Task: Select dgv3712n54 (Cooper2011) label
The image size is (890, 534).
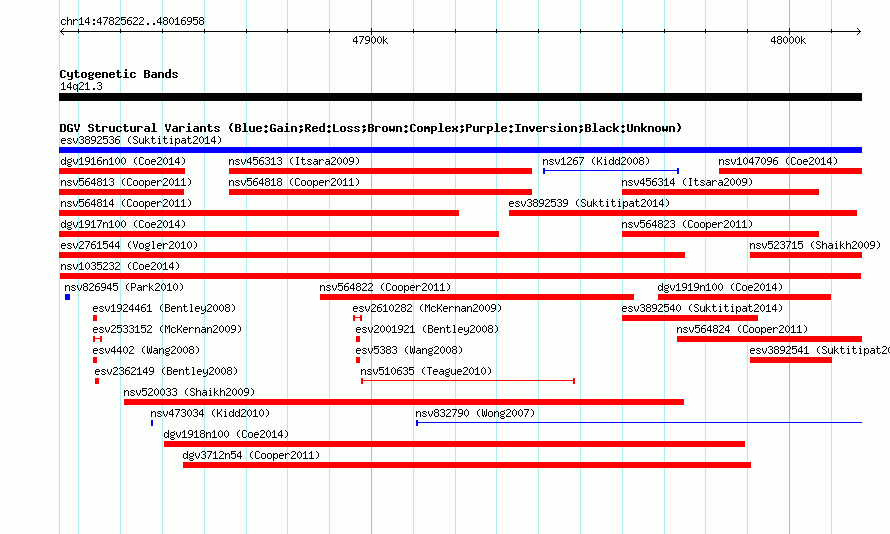Action: point(251,455)
